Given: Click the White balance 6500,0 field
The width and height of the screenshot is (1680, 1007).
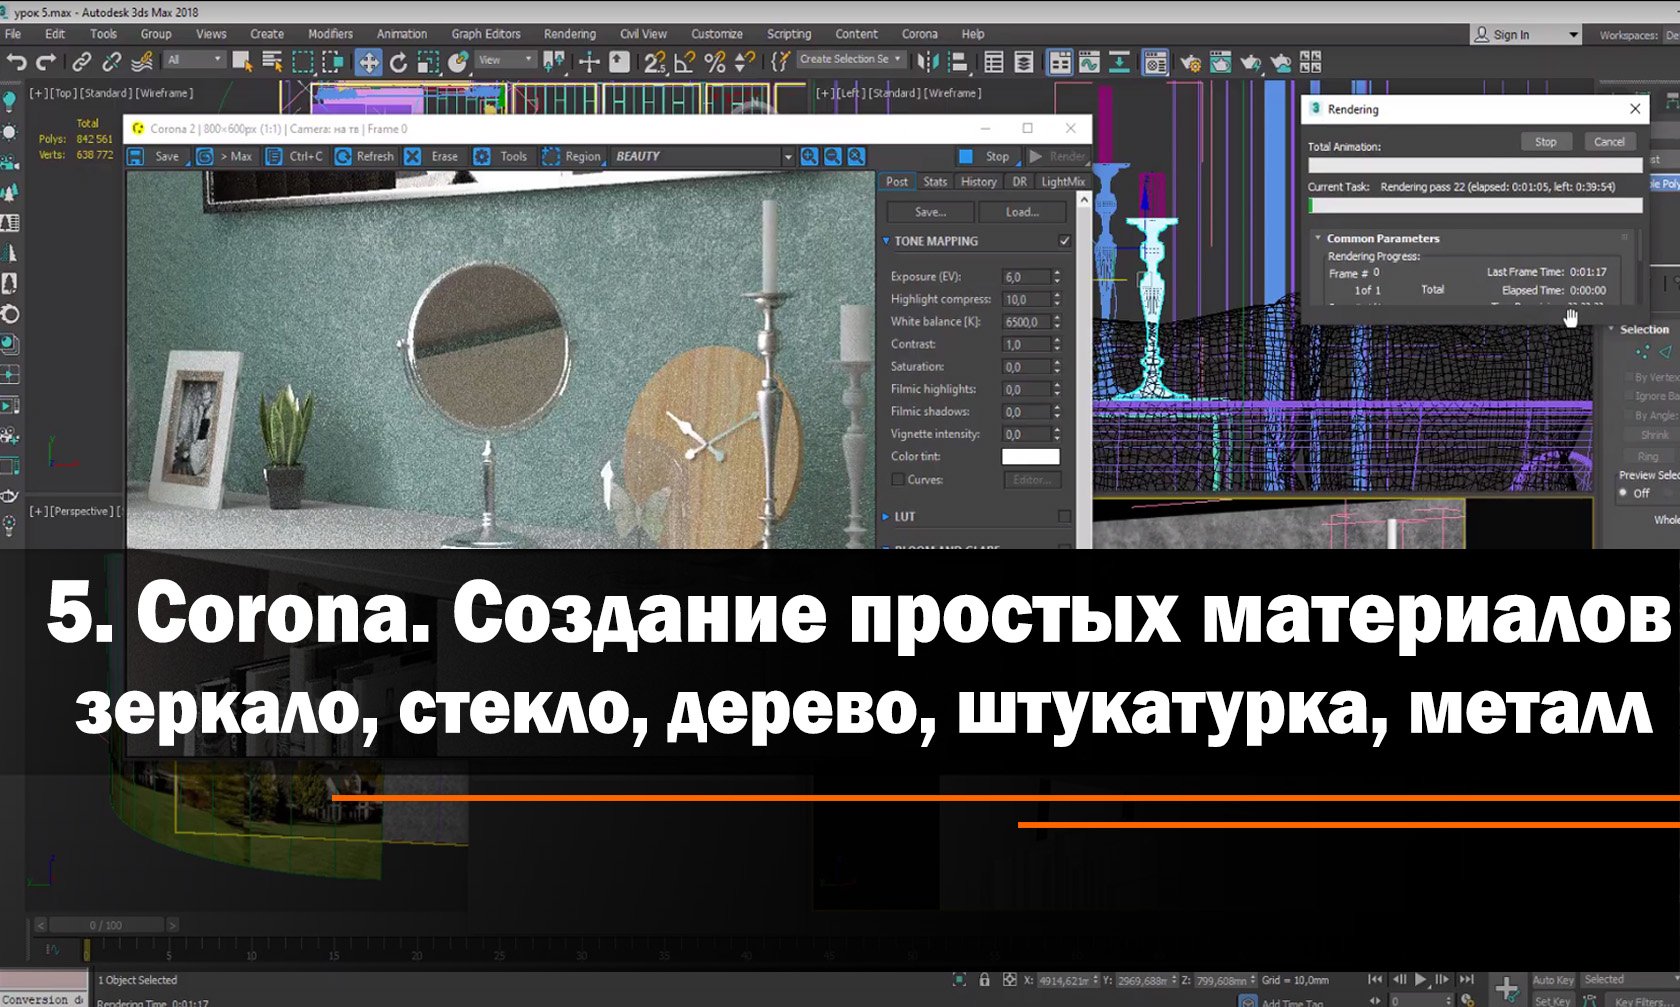Looking at the screenshot, I should (x=1026, y=322).
